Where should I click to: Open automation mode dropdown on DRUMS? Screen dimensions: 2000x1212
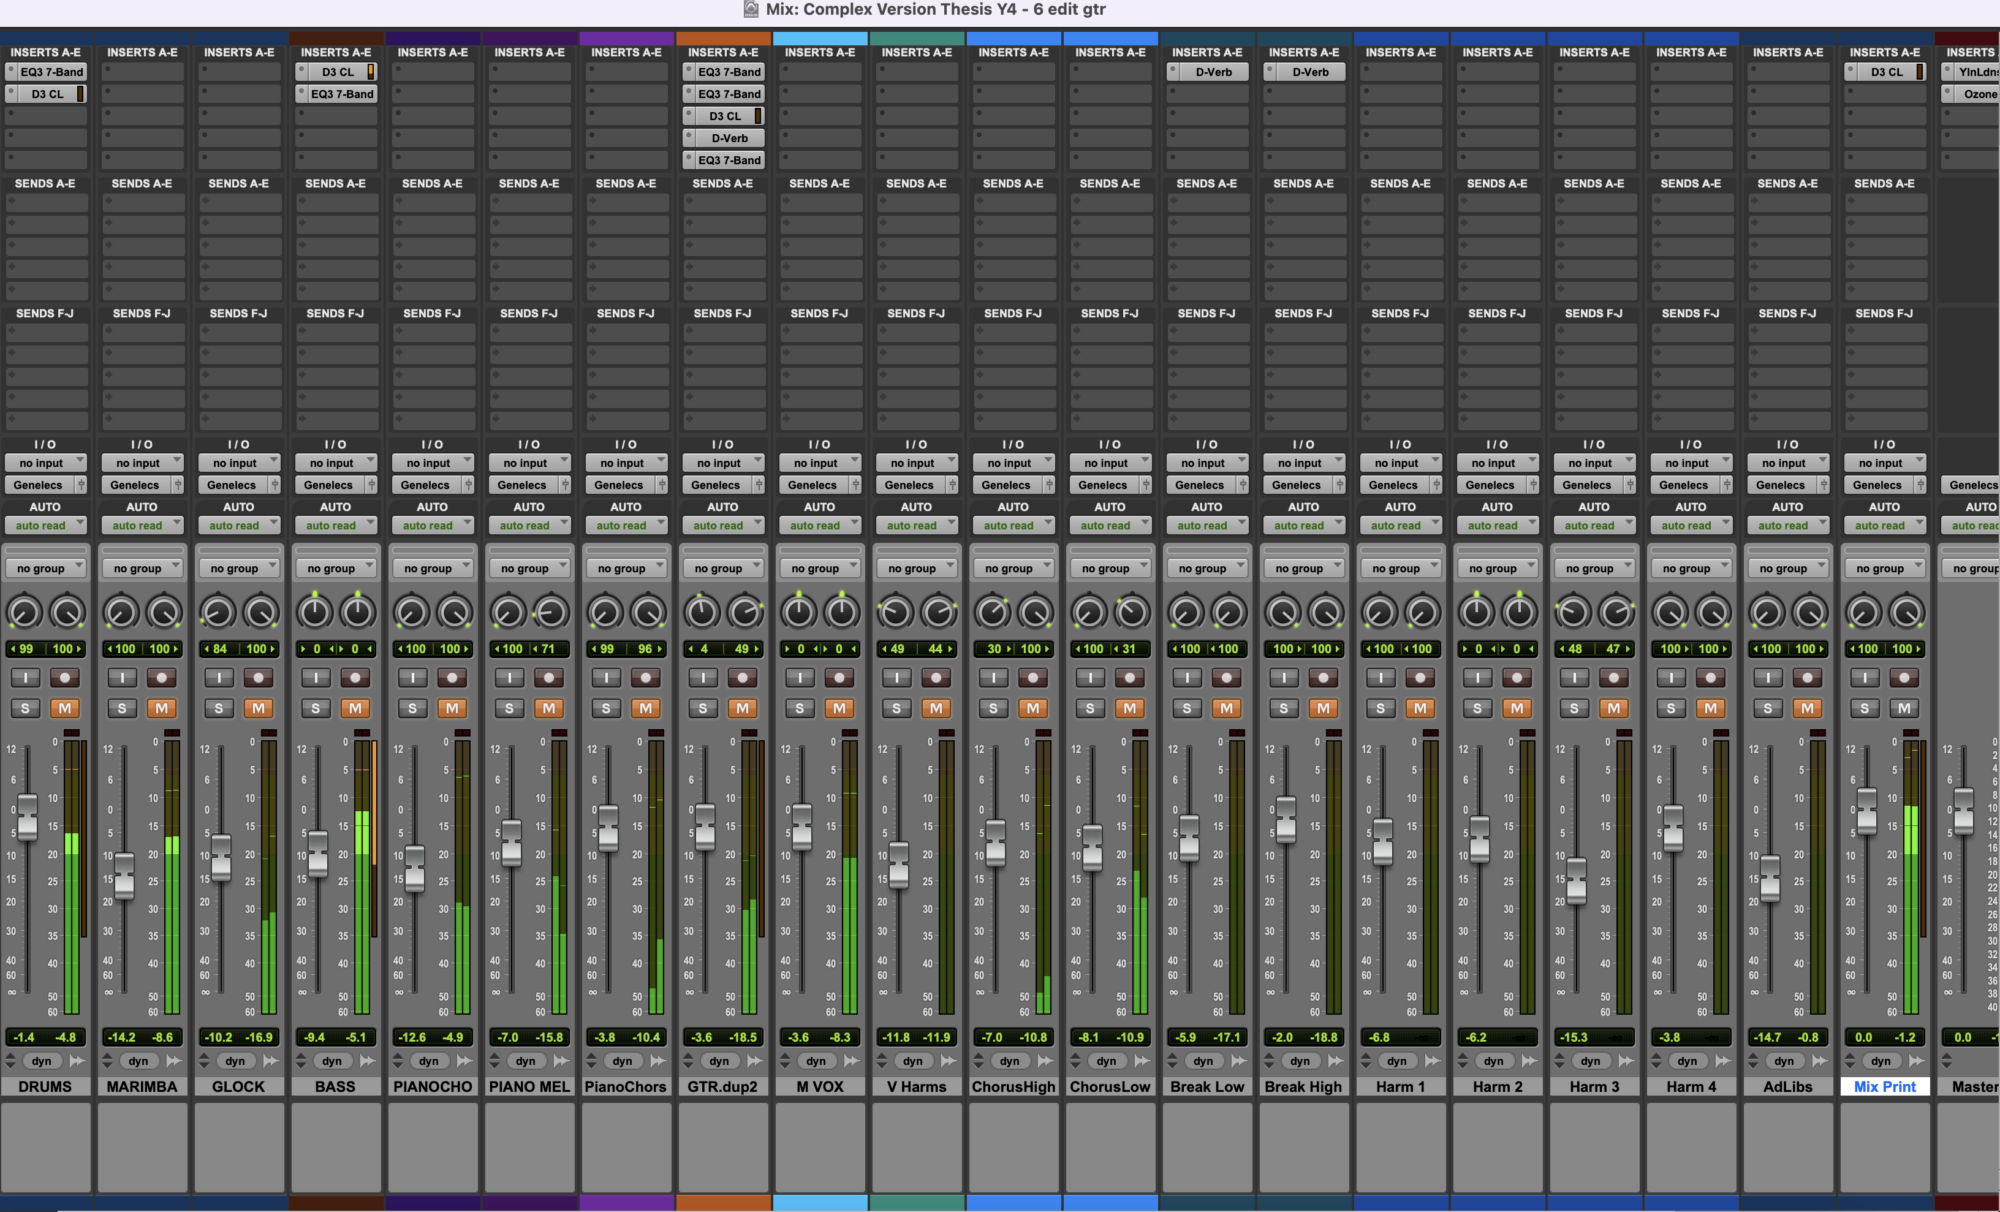click(45, 525)
